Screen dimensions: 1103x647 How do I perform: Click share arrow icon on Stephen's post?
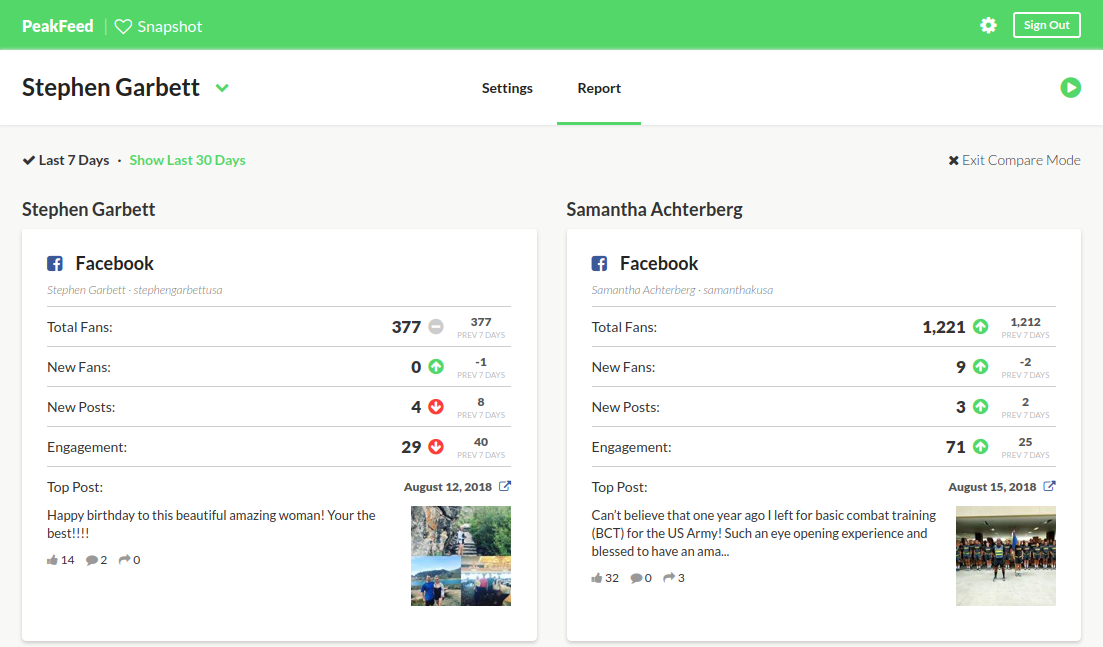pyautogui.click(x=125, y=560)
